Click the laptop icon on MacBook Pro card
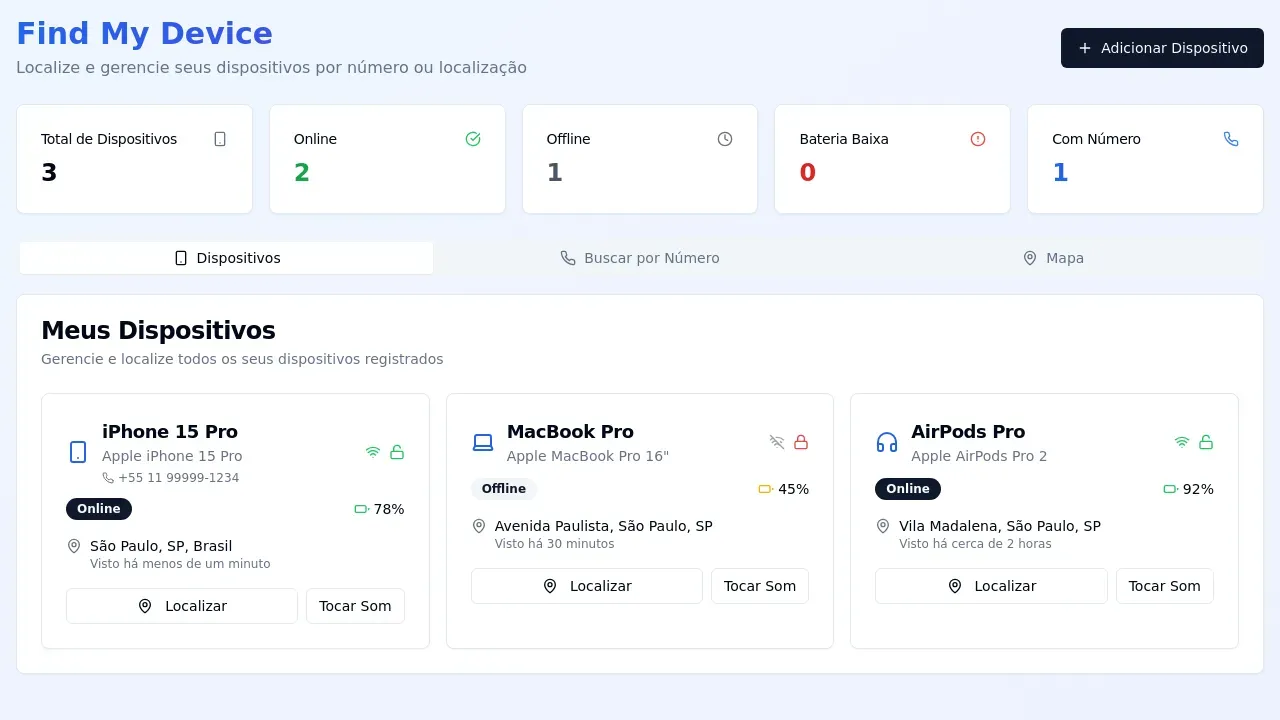1280x720 pixels. 483,442
